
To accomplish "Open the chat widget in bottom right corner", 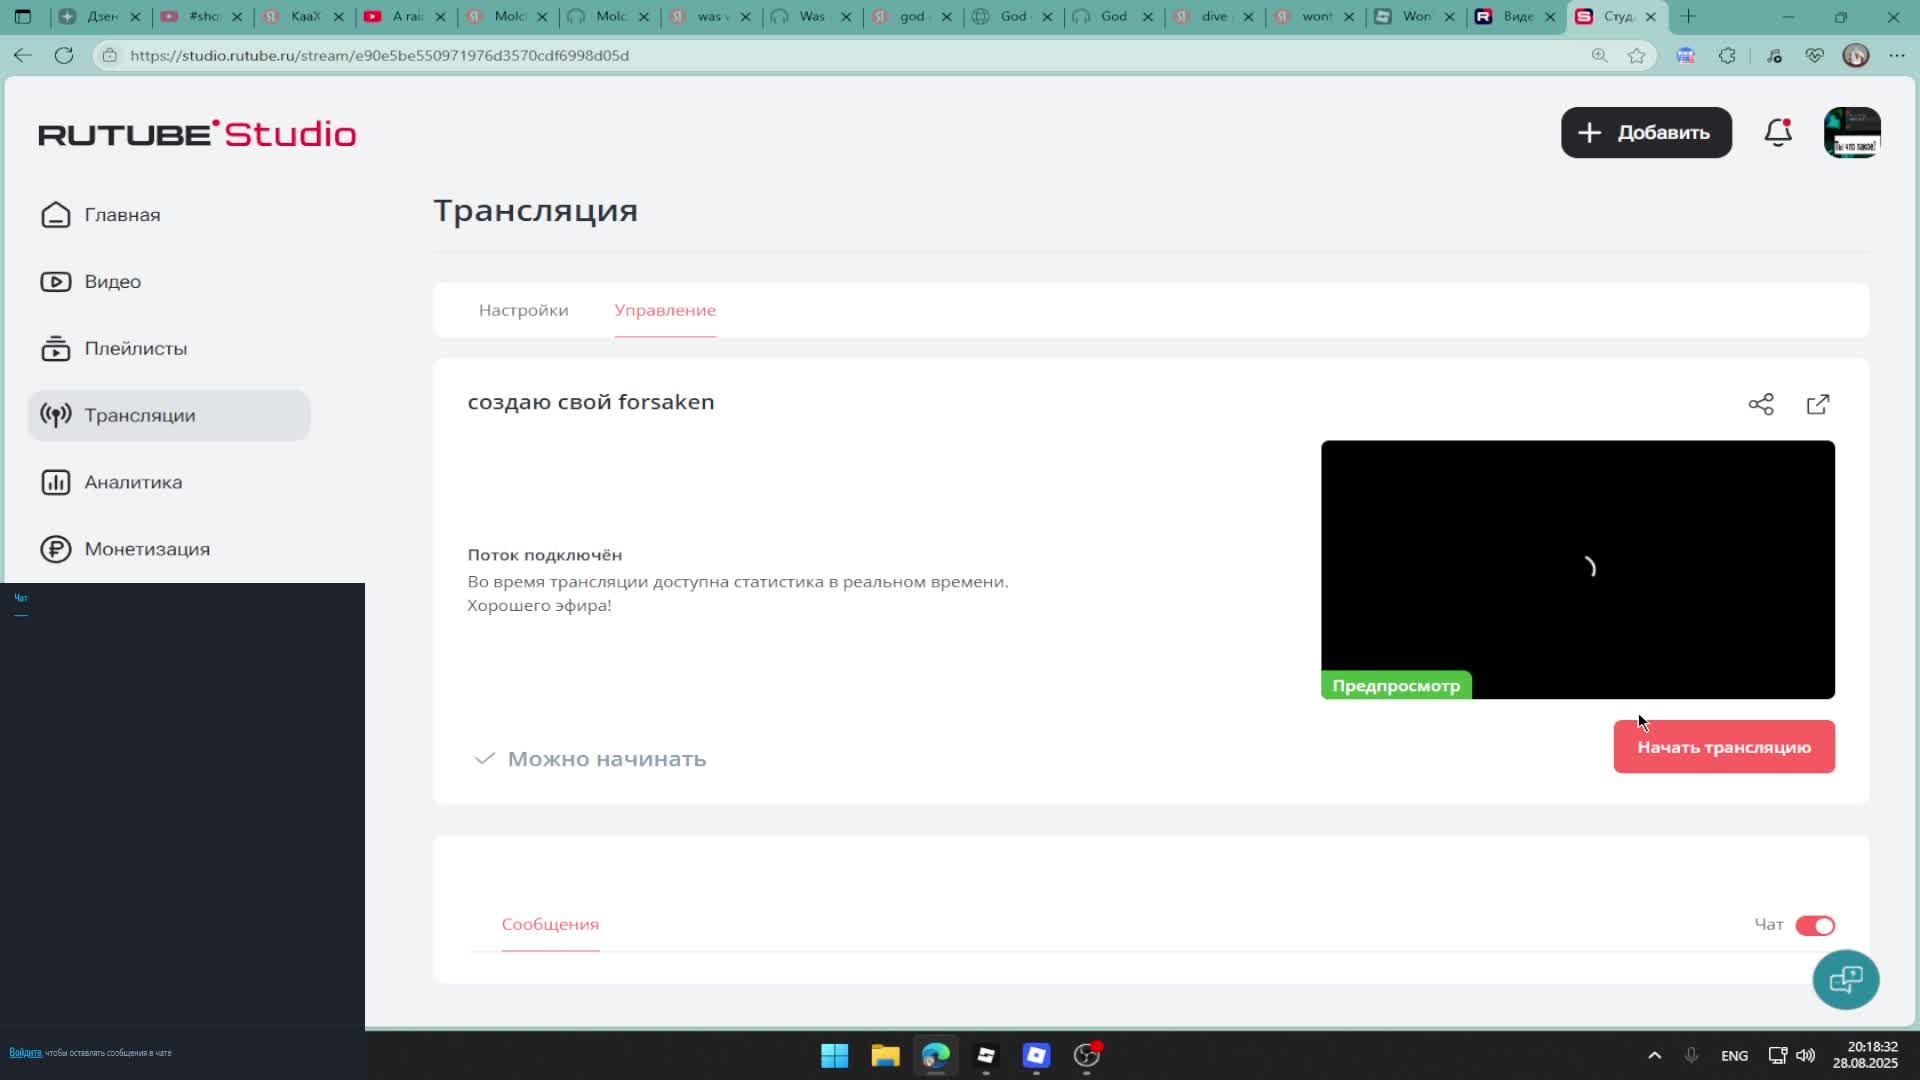I will pyautogui.click(x=1846, y=979).
